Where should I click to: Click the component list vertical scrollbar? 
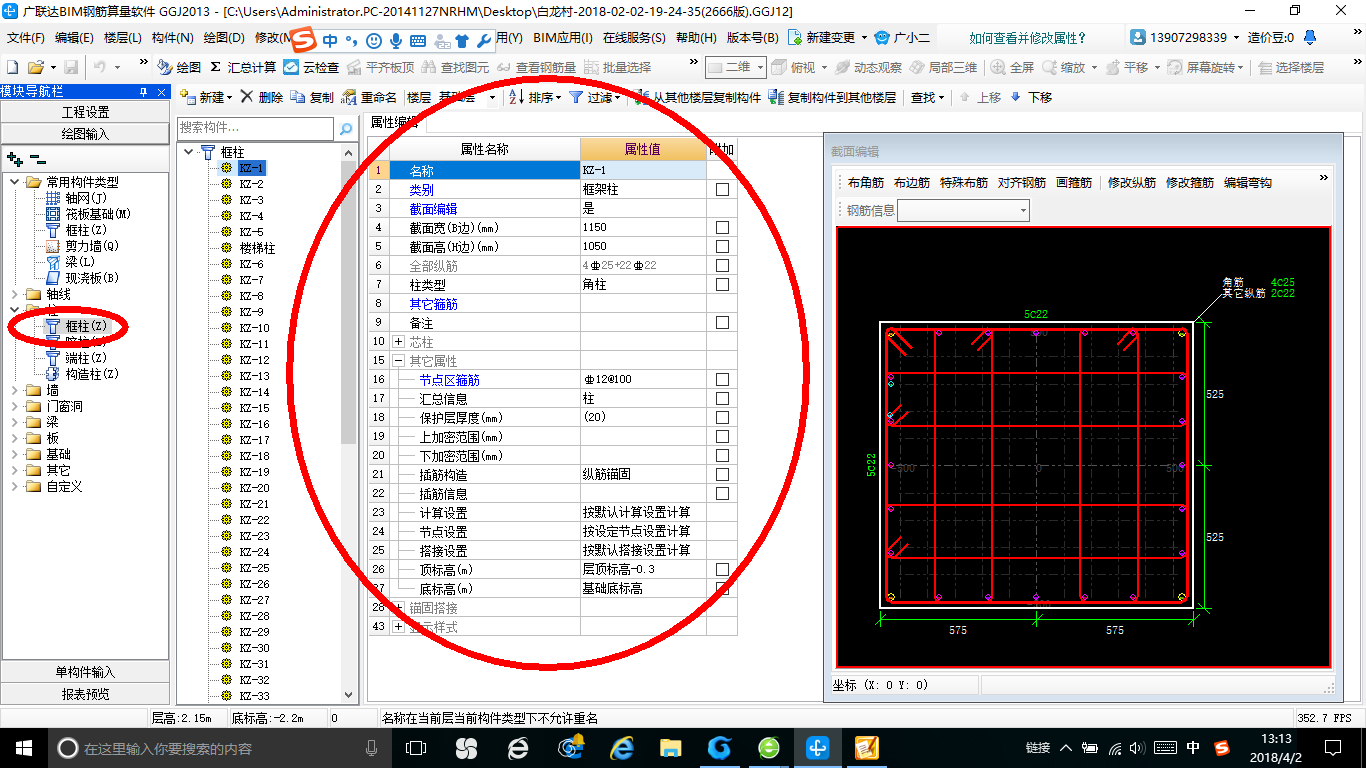[349, 424]
